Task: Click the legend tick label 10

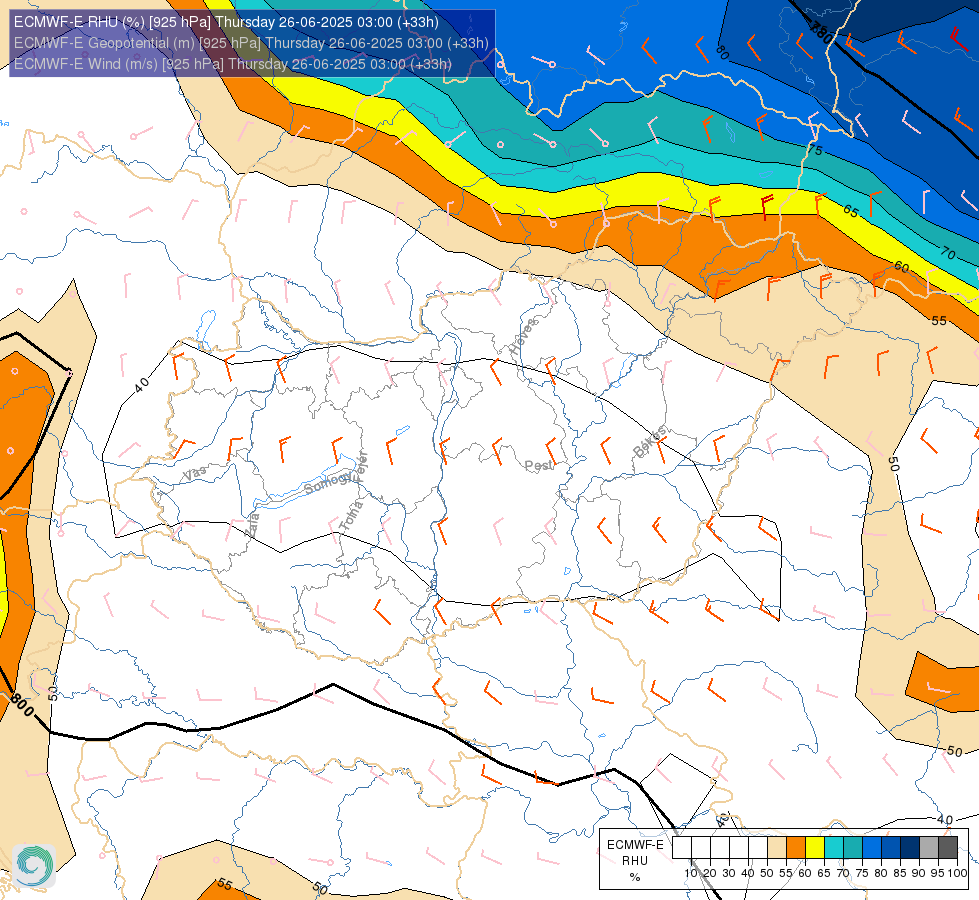Action: (x=691, y=873)
